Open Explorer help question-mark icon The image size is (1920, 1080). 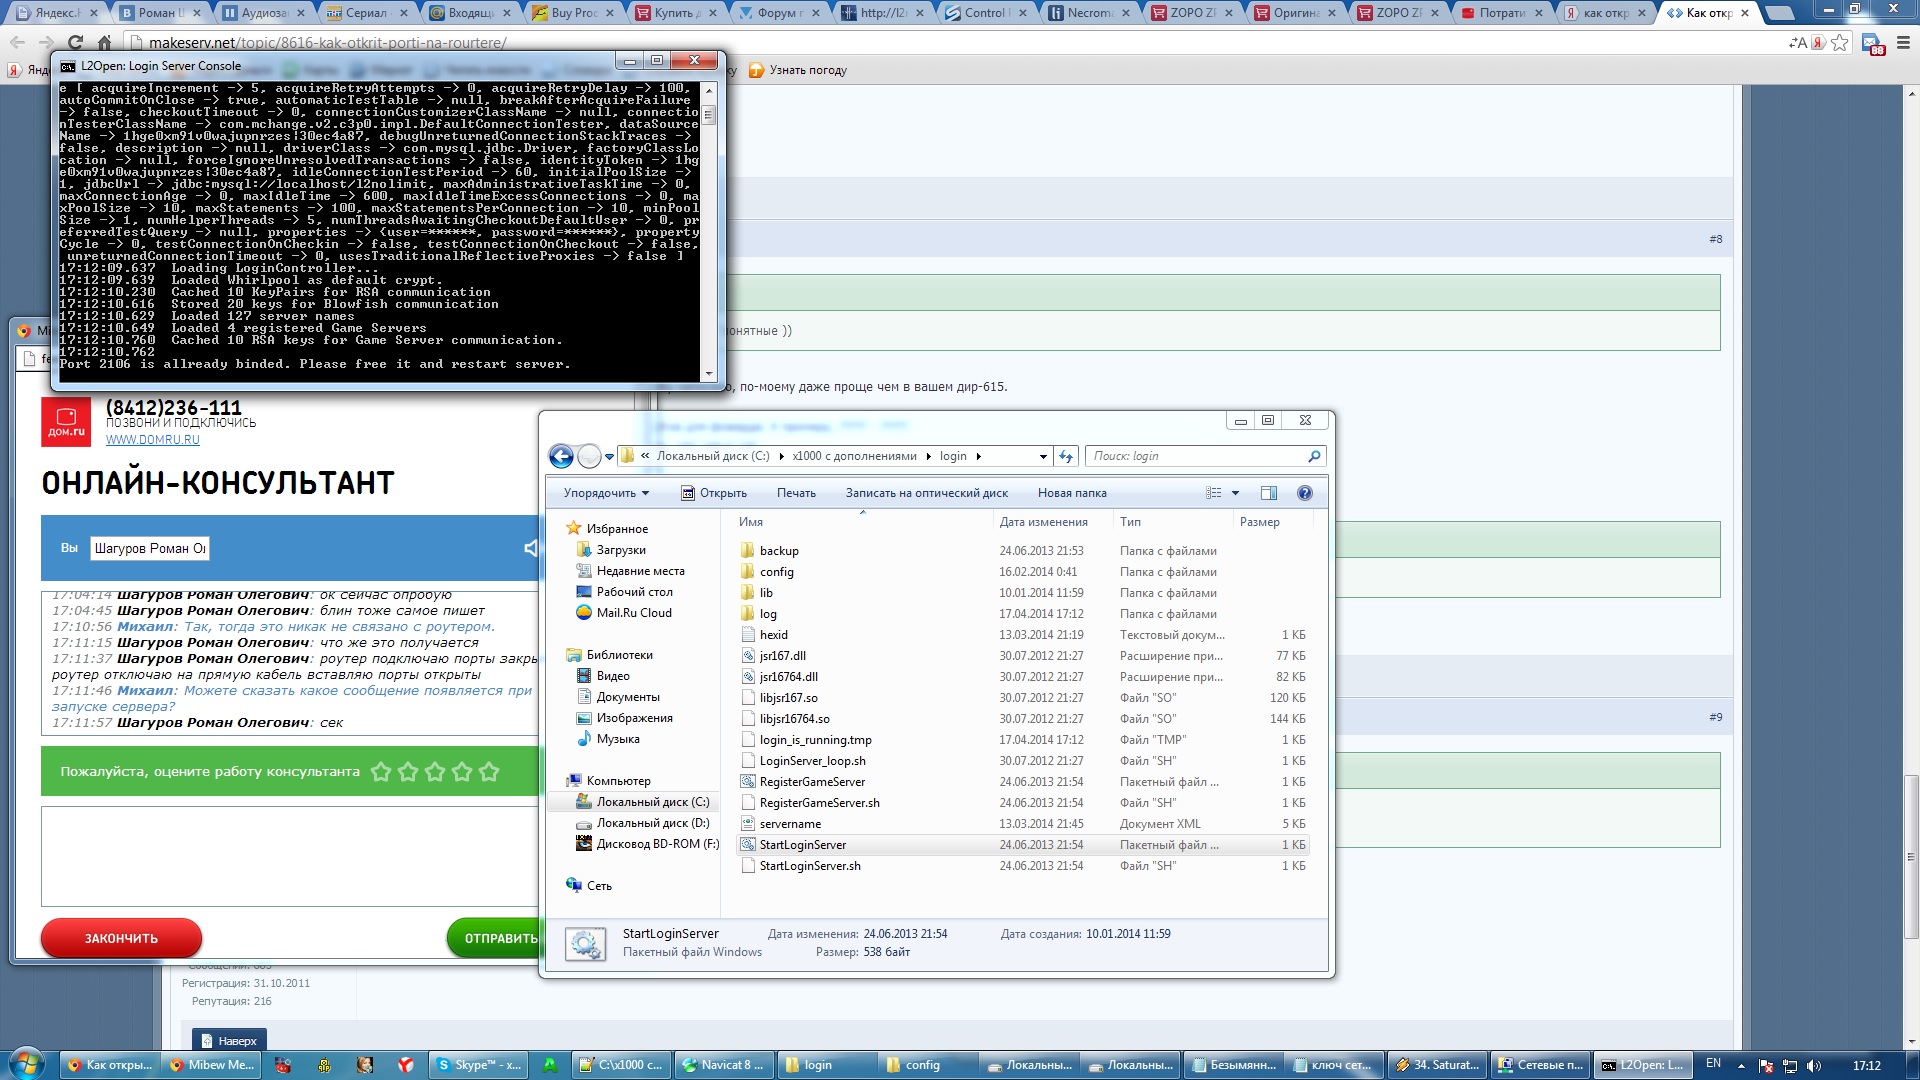1304,493
